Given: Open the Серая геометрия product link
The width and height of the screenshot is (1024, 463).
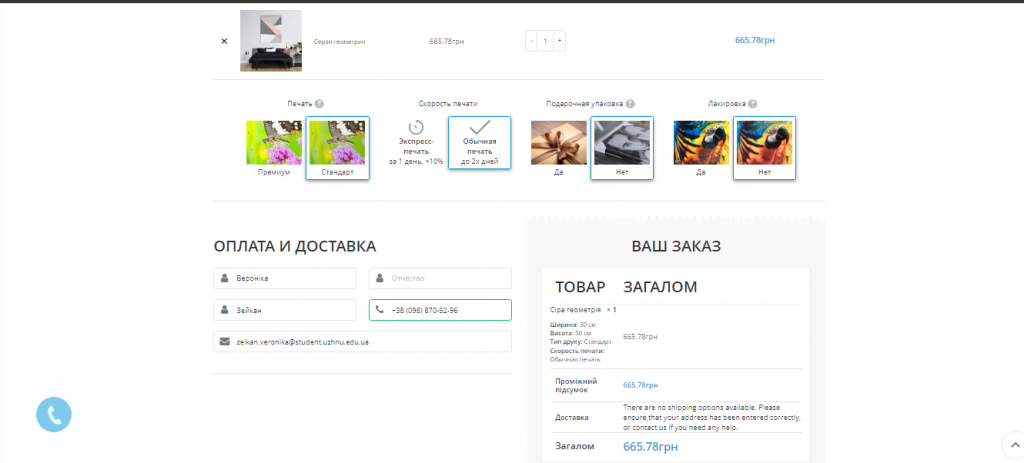Looking at the screenshot, I should pos(340,42).
